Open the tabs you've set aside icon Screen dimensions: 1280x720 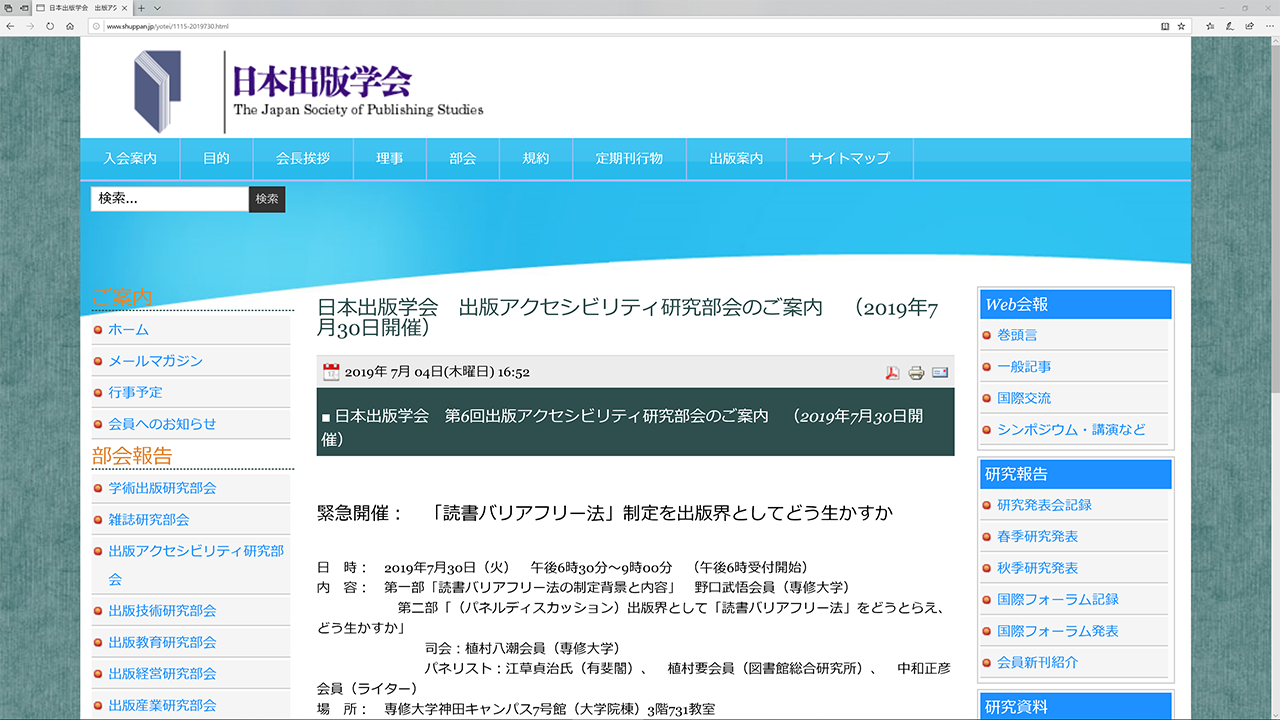pyautogui.click(x=8, y=7)
